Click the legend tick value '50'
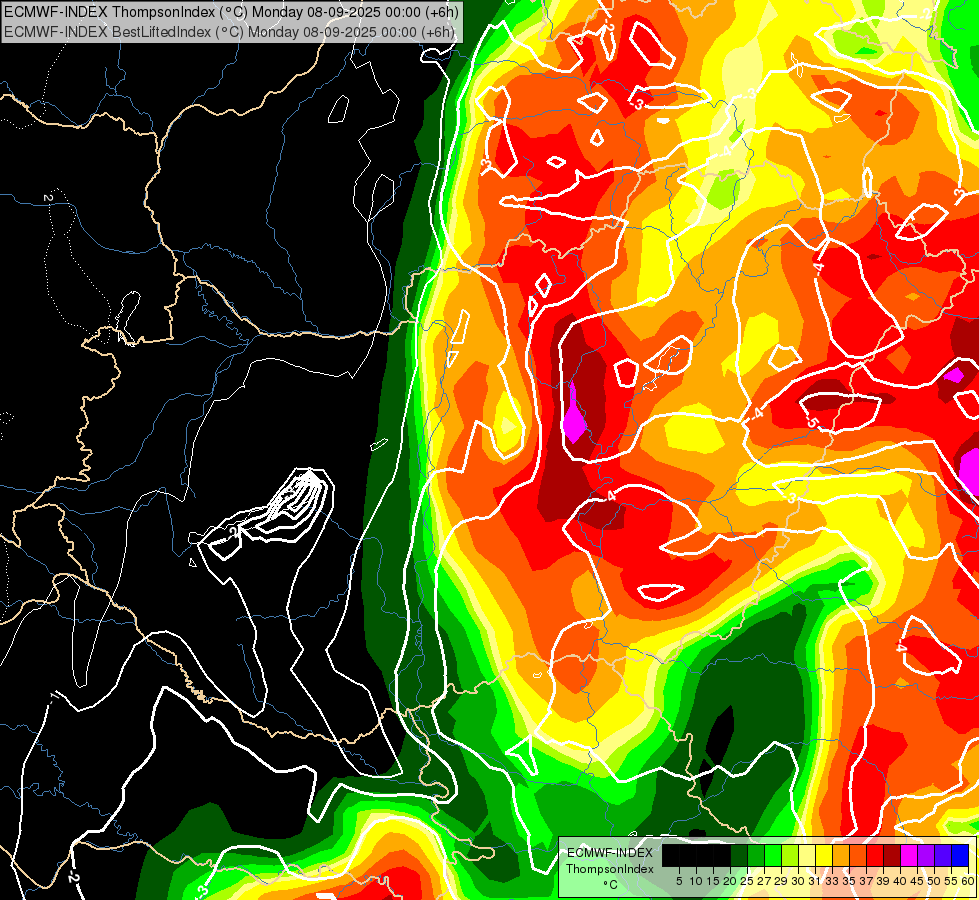 (x=934, y=881)
